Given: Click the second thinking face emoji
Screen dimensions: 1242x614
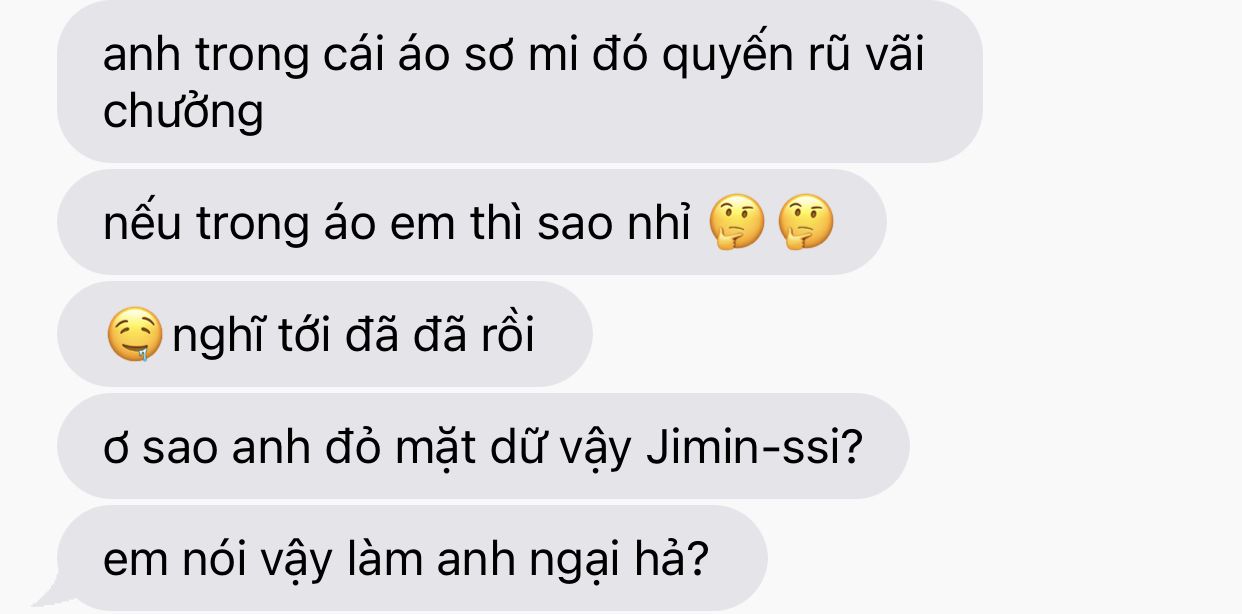Looking at the screenshot, I should click(x=806, y=225).
